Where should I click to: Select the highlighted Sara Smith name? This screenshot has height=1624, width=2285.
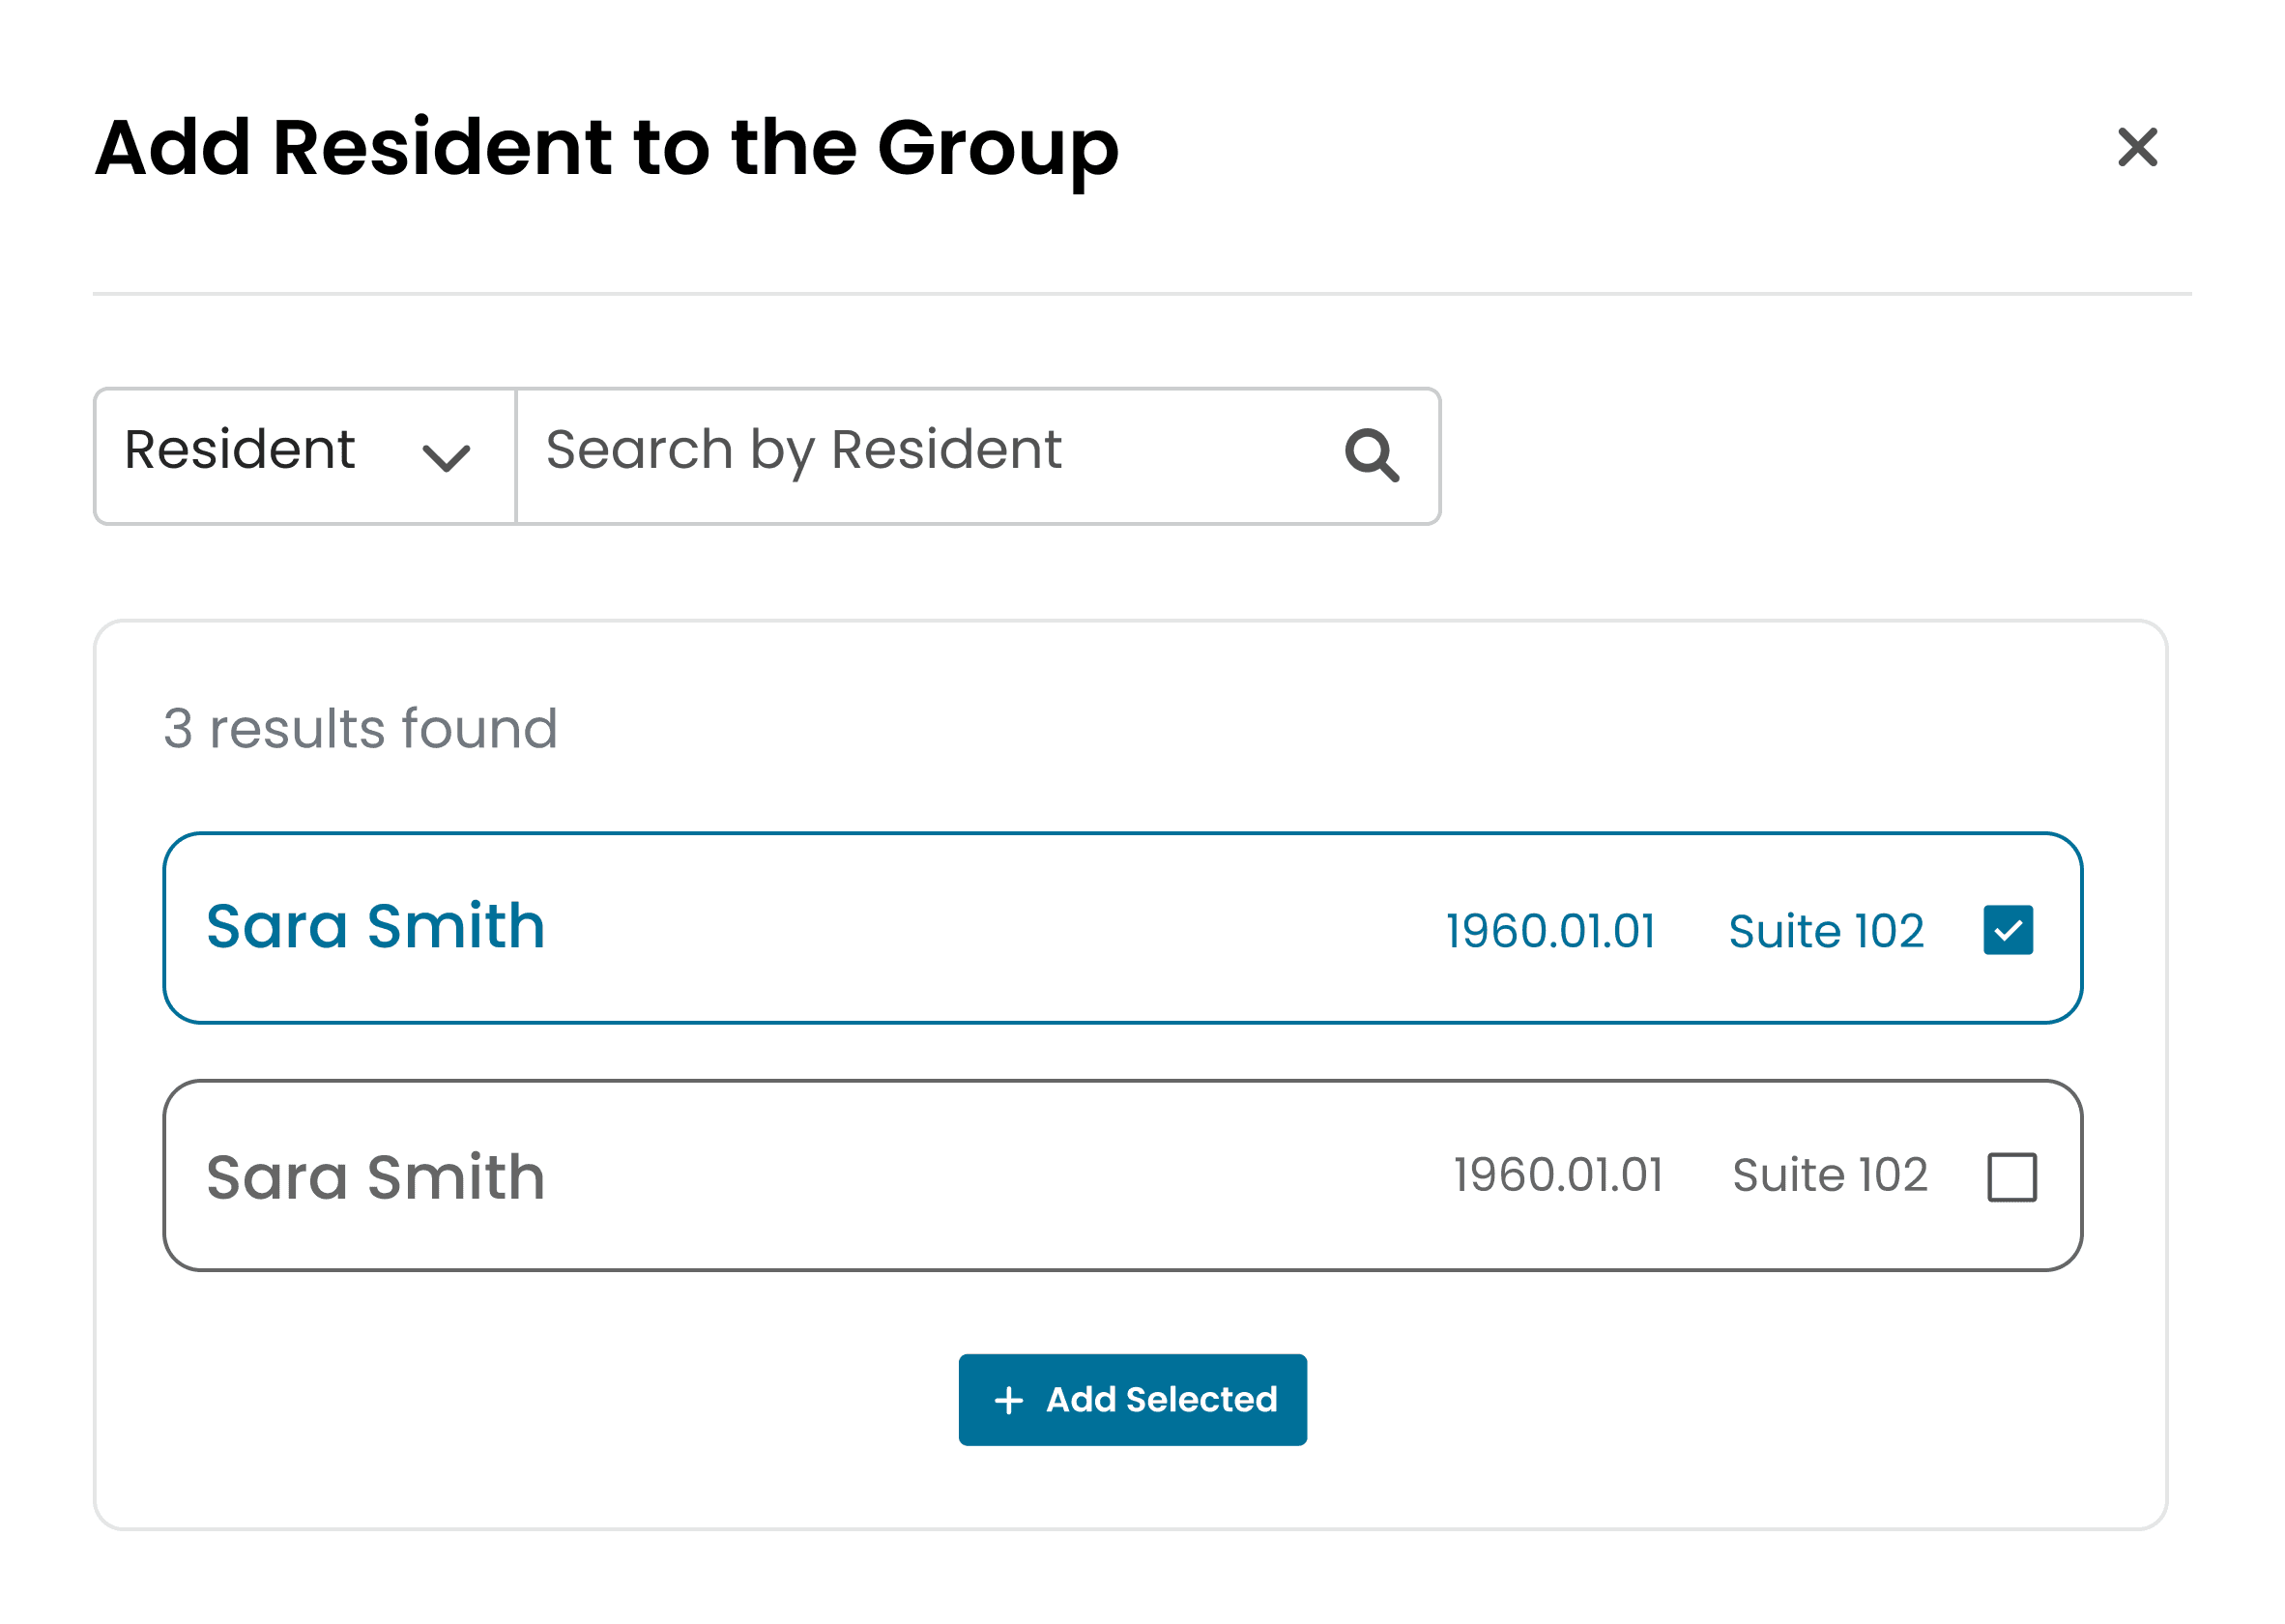[x=375, y=926]
